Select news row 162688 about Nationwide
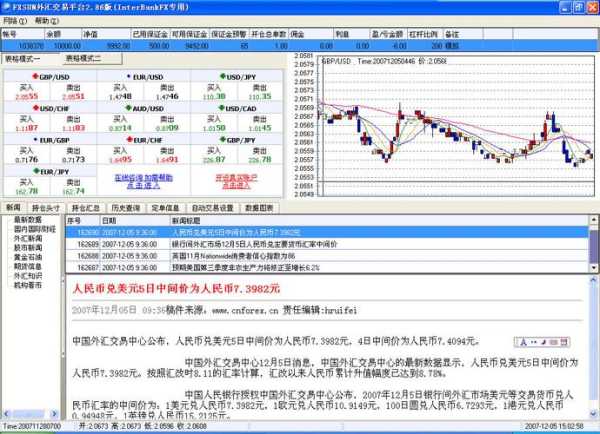Viewport: 600px width, 434px height. click(327, 256)
